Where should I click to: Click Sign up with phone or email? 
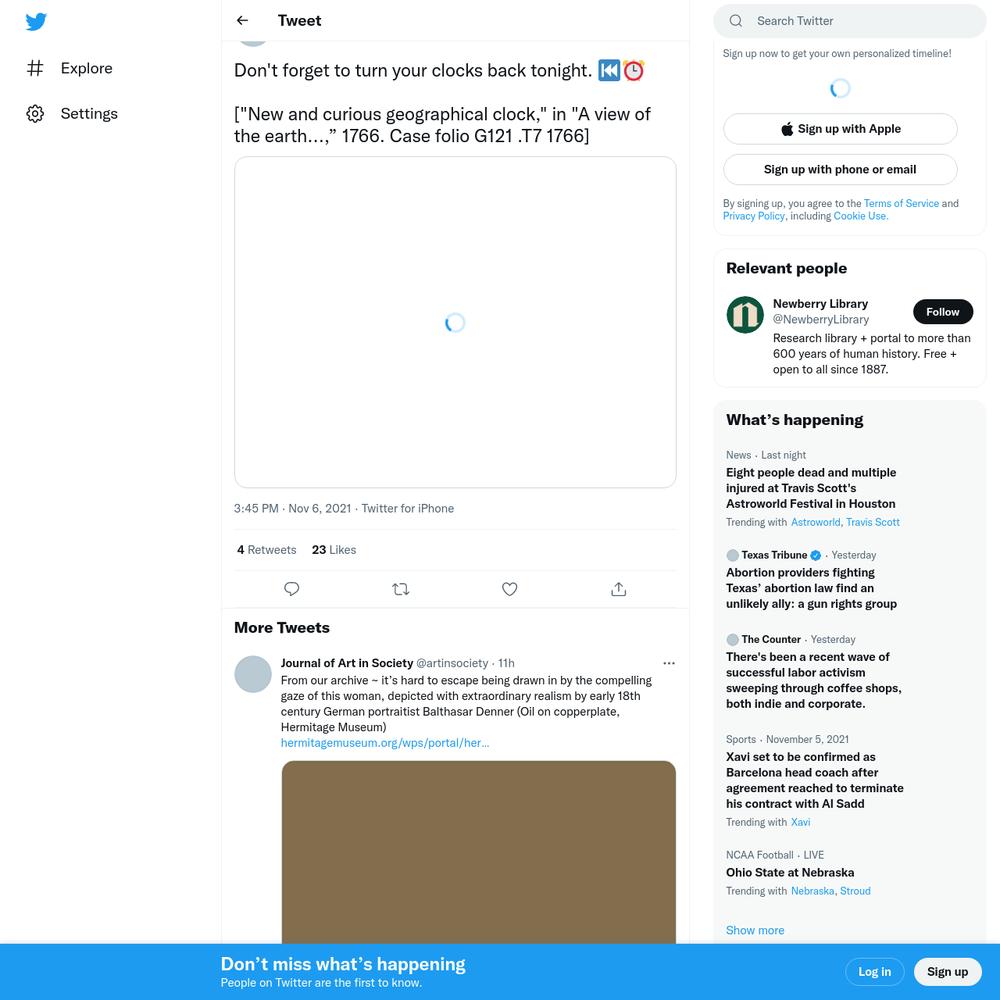840,170
